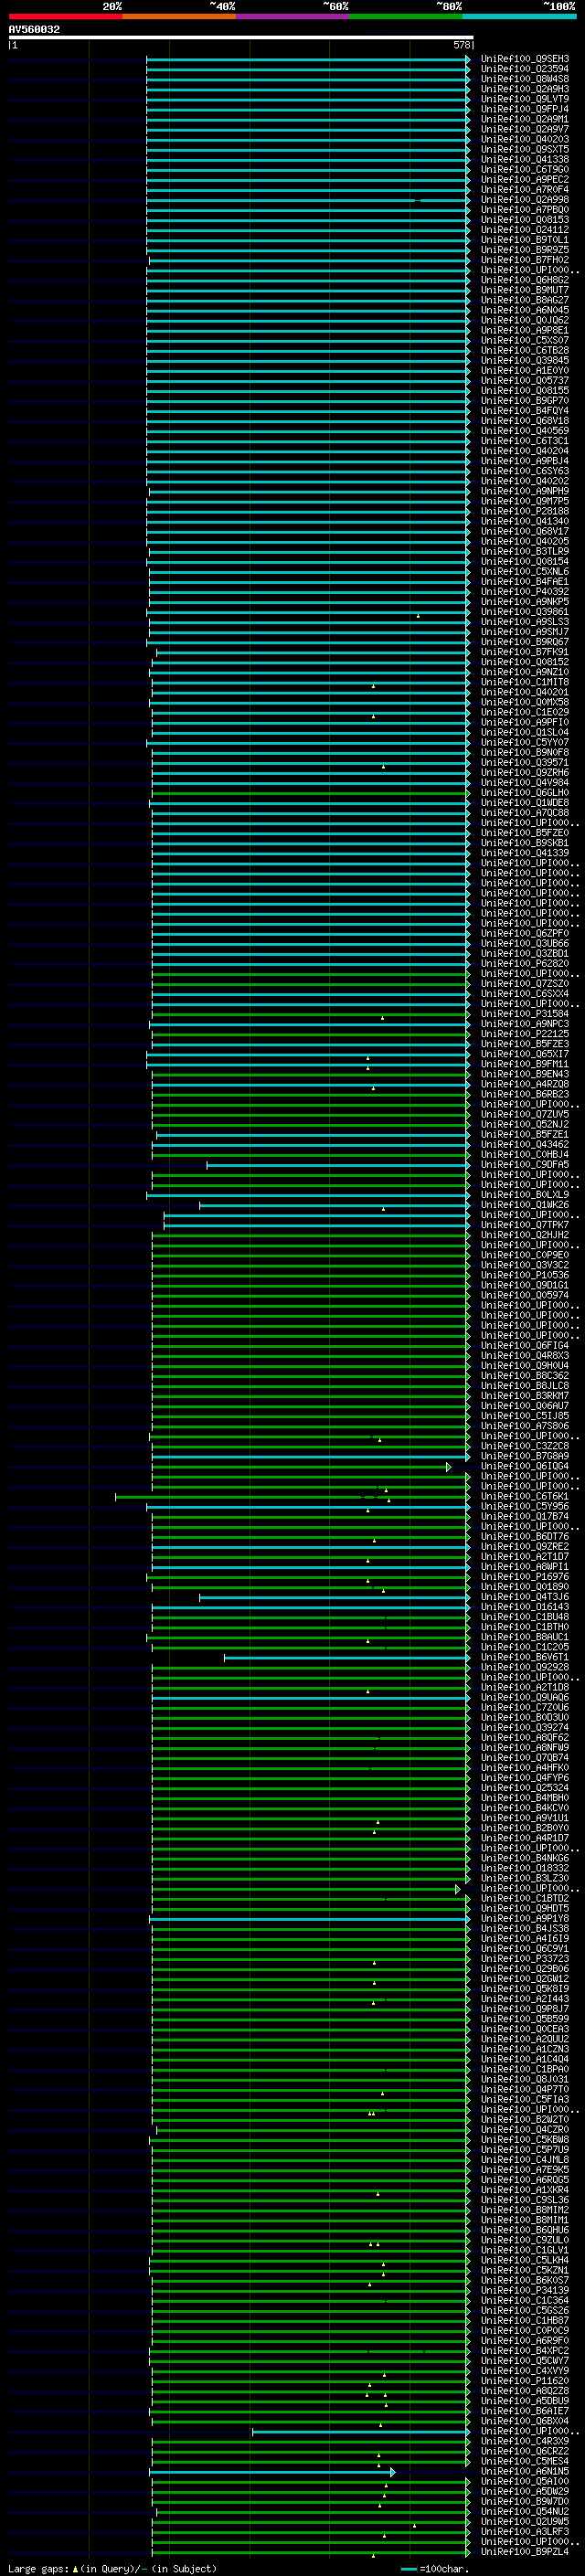Click label UniRef100_C5XS07
This screenshot has height=2576, width=585.
click(524, 340)
